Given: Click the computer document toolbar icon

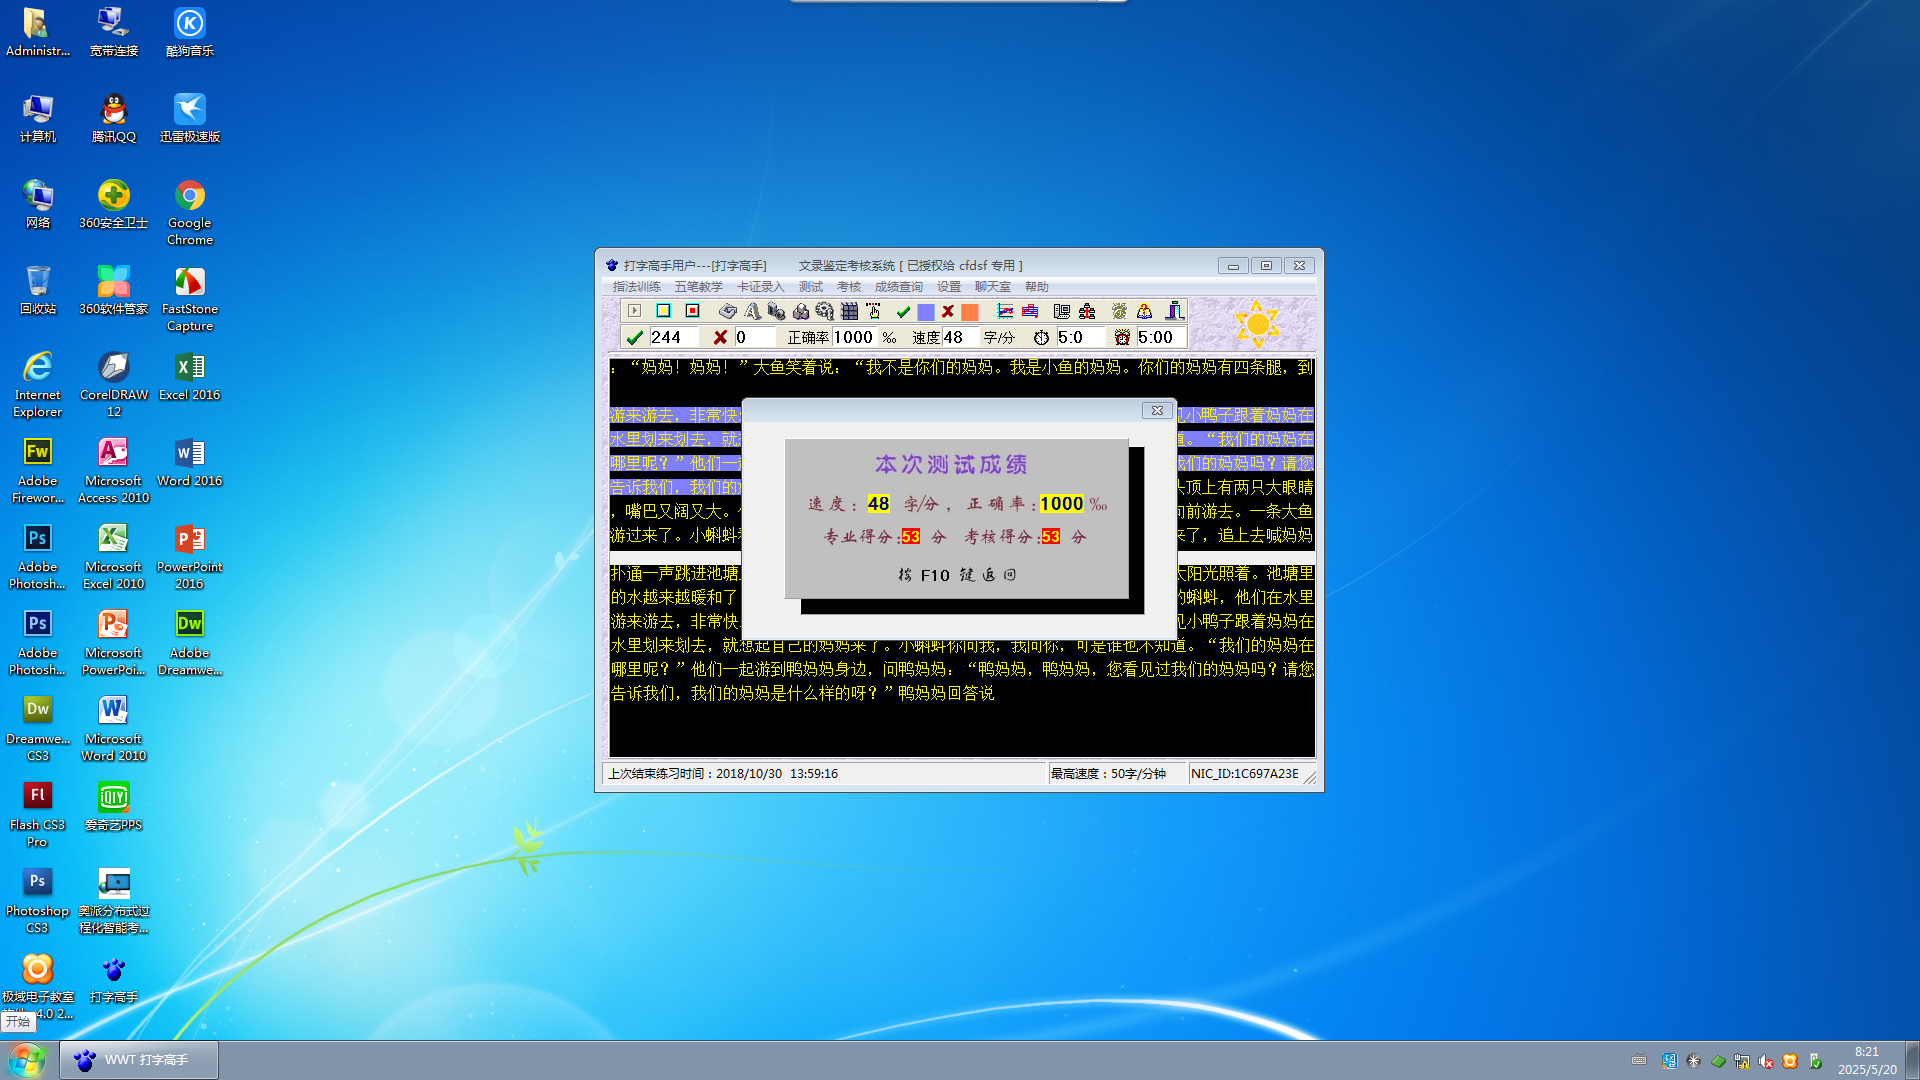Looking at the screenshot, I should [x=1062, y=311].
